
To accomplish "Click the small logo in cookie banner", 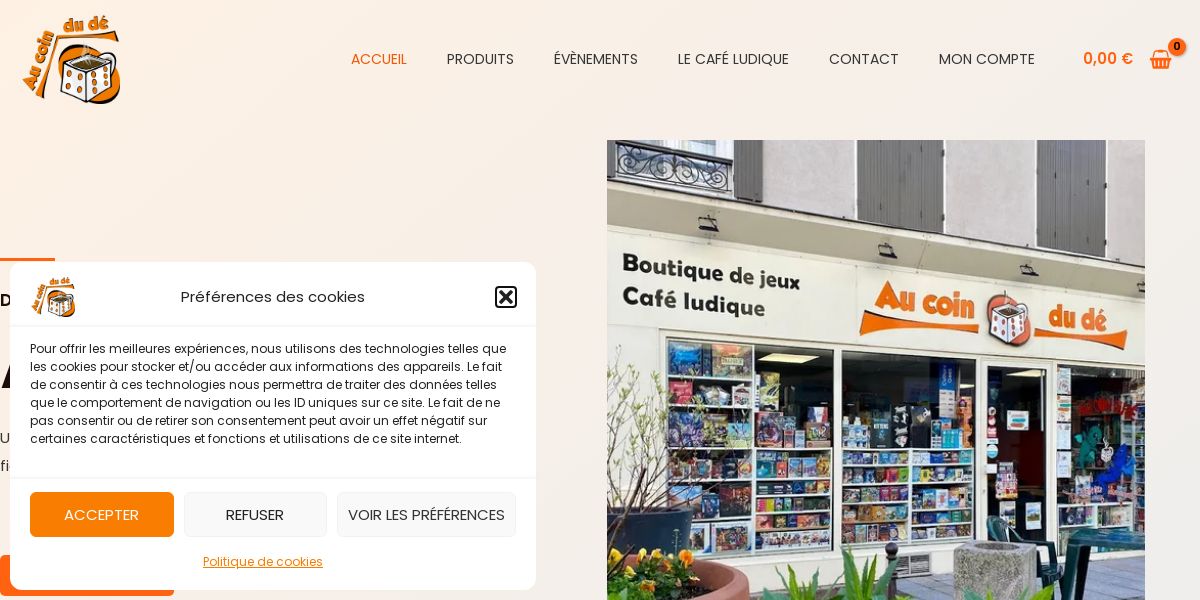I will [x=53, y=297].
